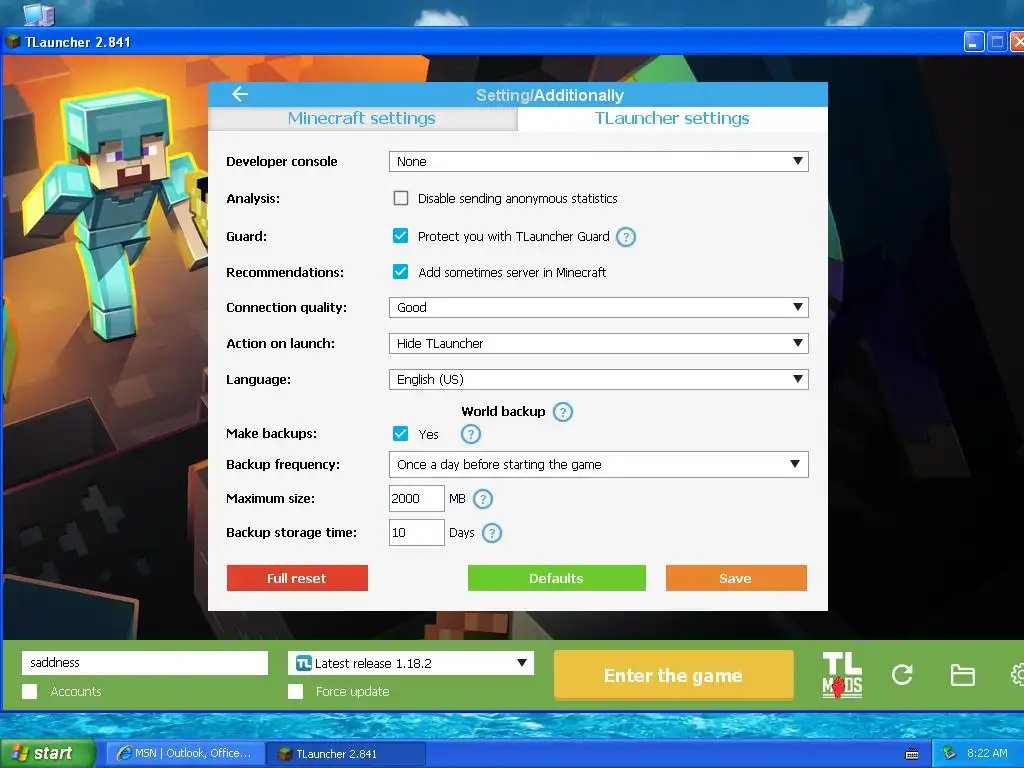Click the Defaults button
The height and width of the screenshot is (768, 1024).
click(x=556, y=578)
